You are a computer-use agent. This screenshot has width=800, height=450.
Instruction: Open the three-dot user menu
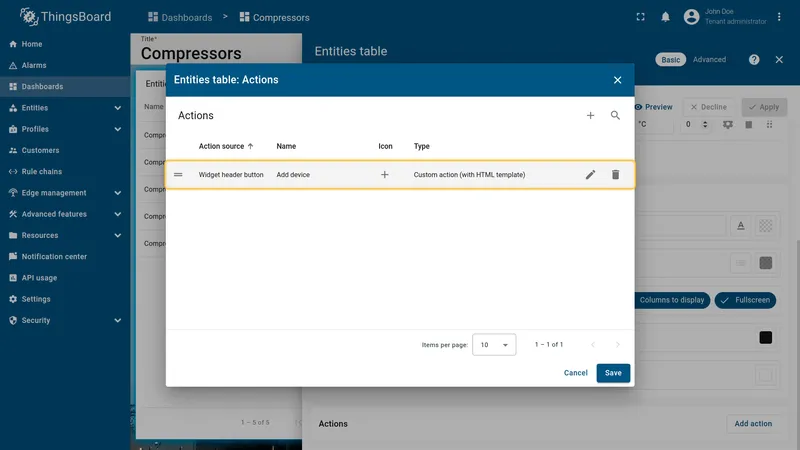point(779,17)
